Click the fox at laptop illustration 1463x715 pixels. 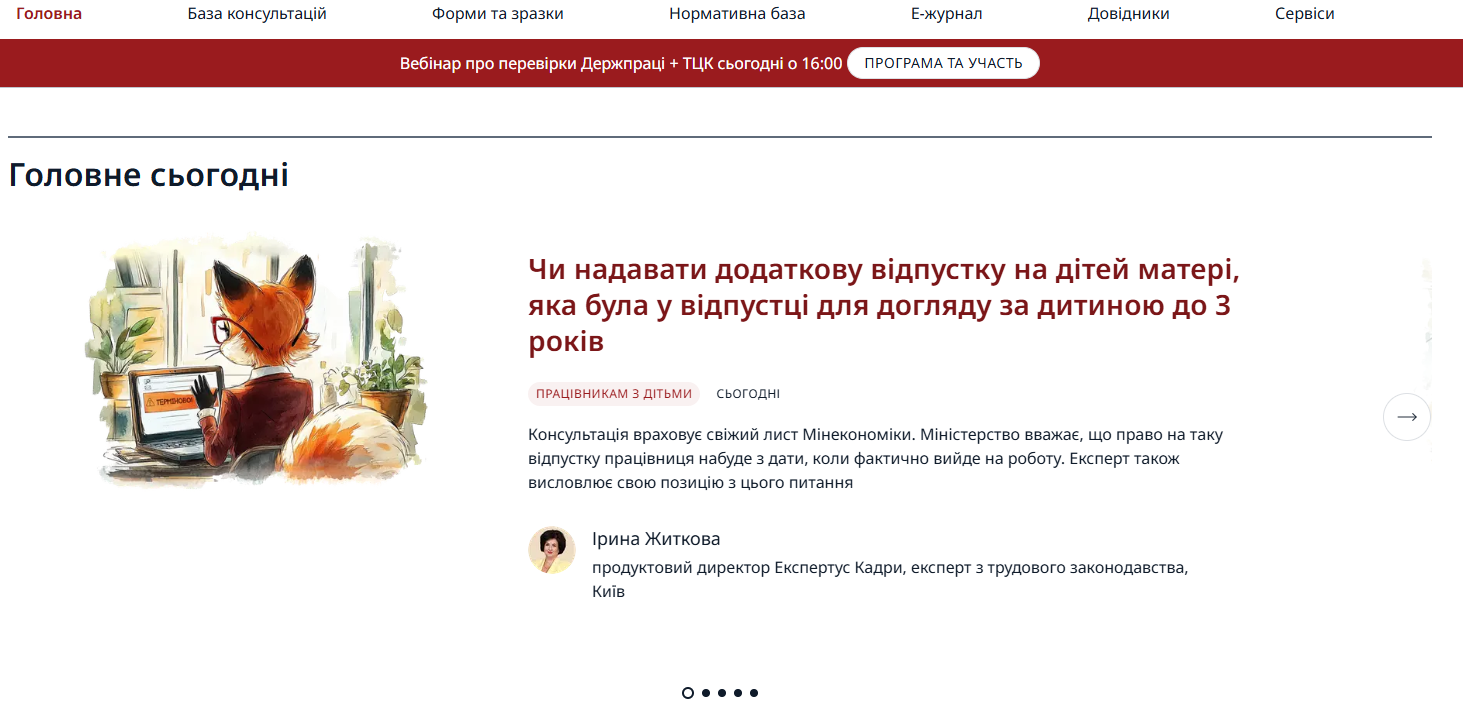257,363
